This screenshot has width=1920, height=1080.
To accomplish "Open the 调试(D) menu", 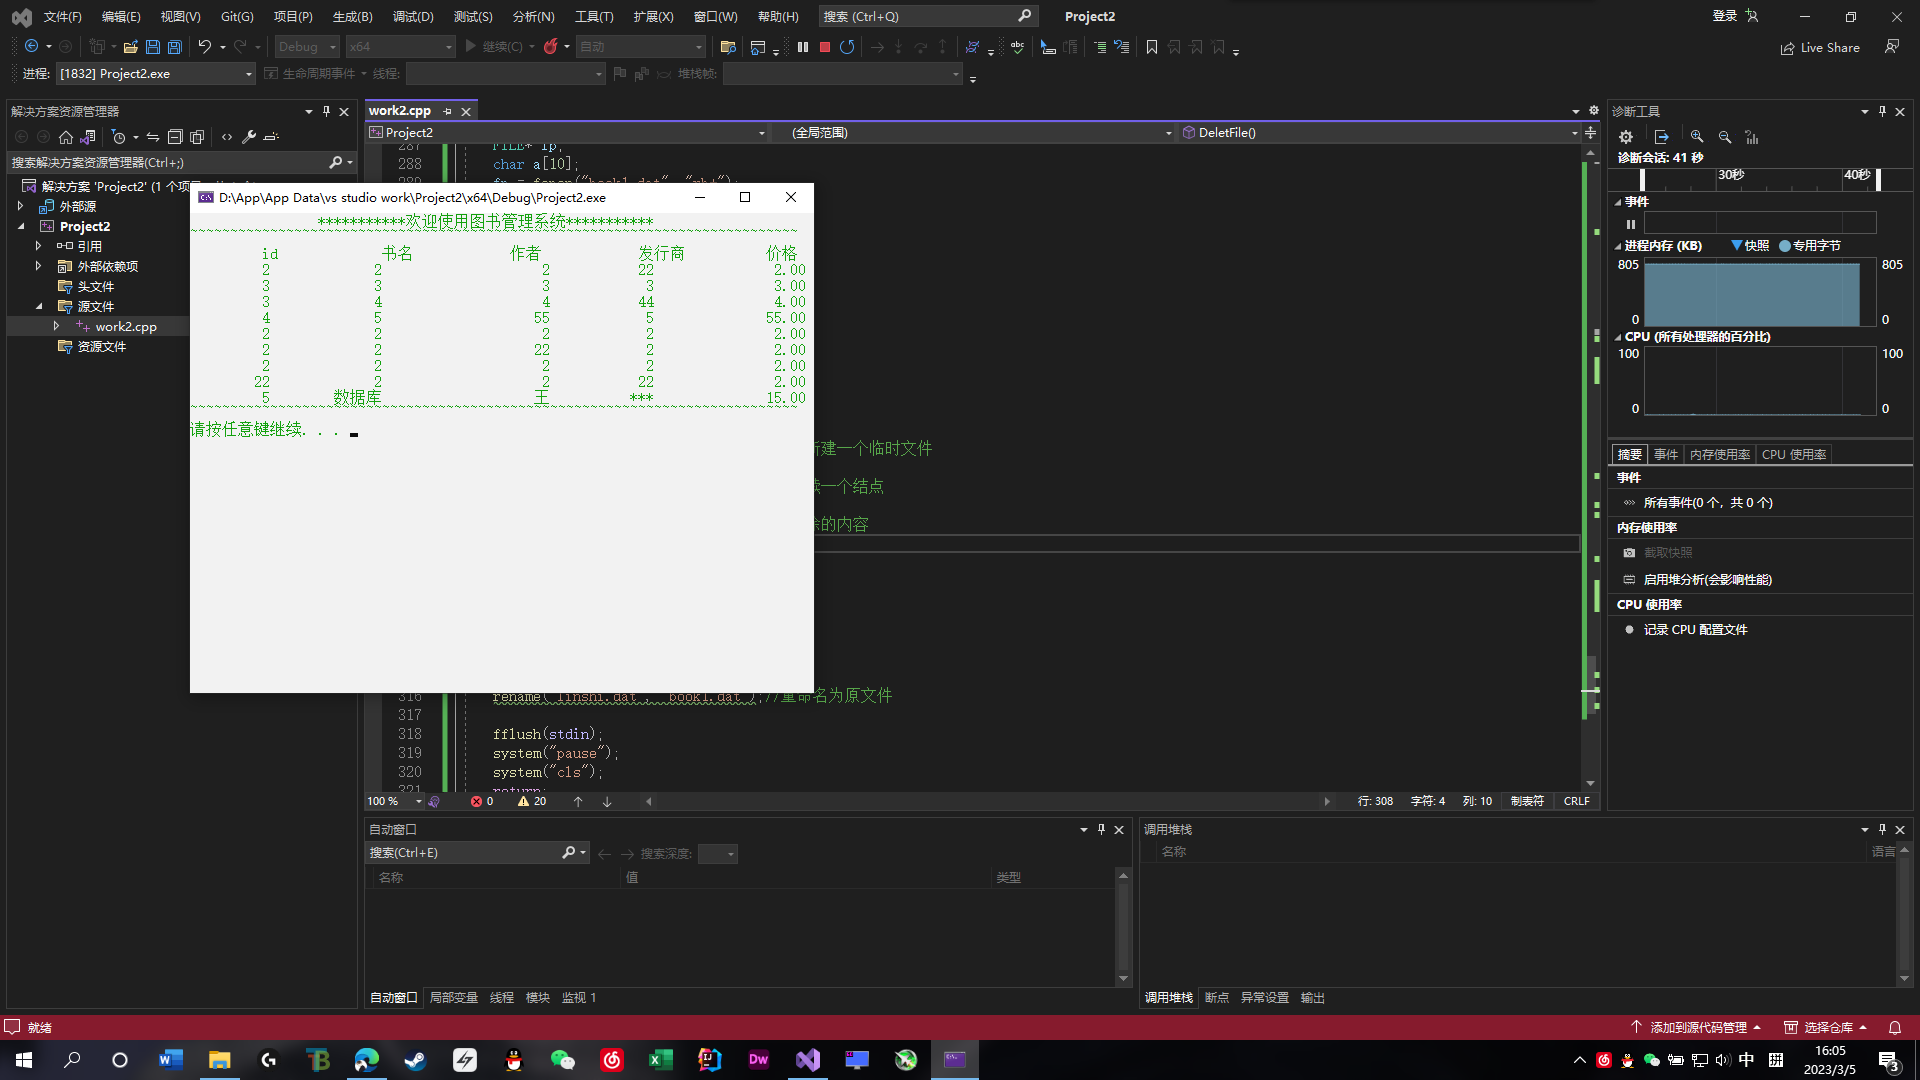I will pos(412,16).
